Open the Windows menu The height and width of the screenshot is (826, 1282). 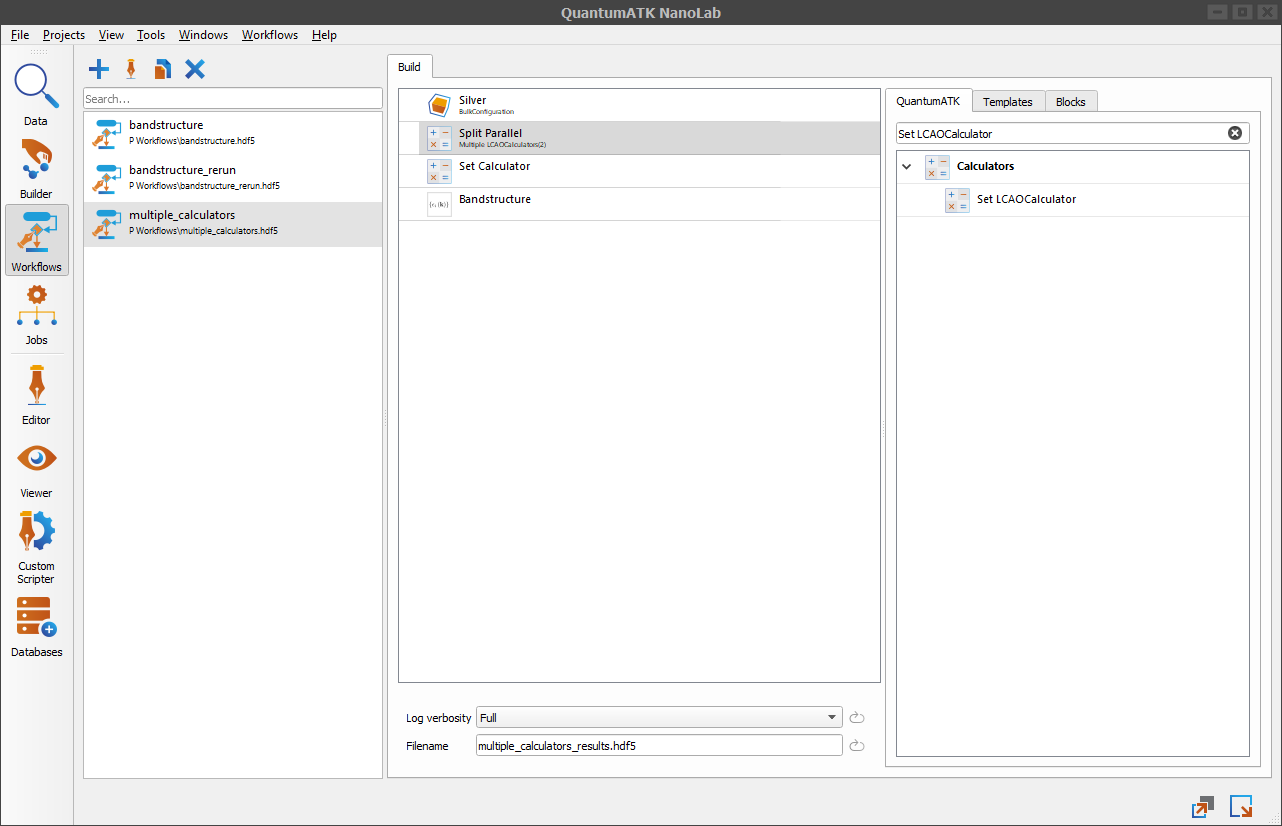pos(203,35)
